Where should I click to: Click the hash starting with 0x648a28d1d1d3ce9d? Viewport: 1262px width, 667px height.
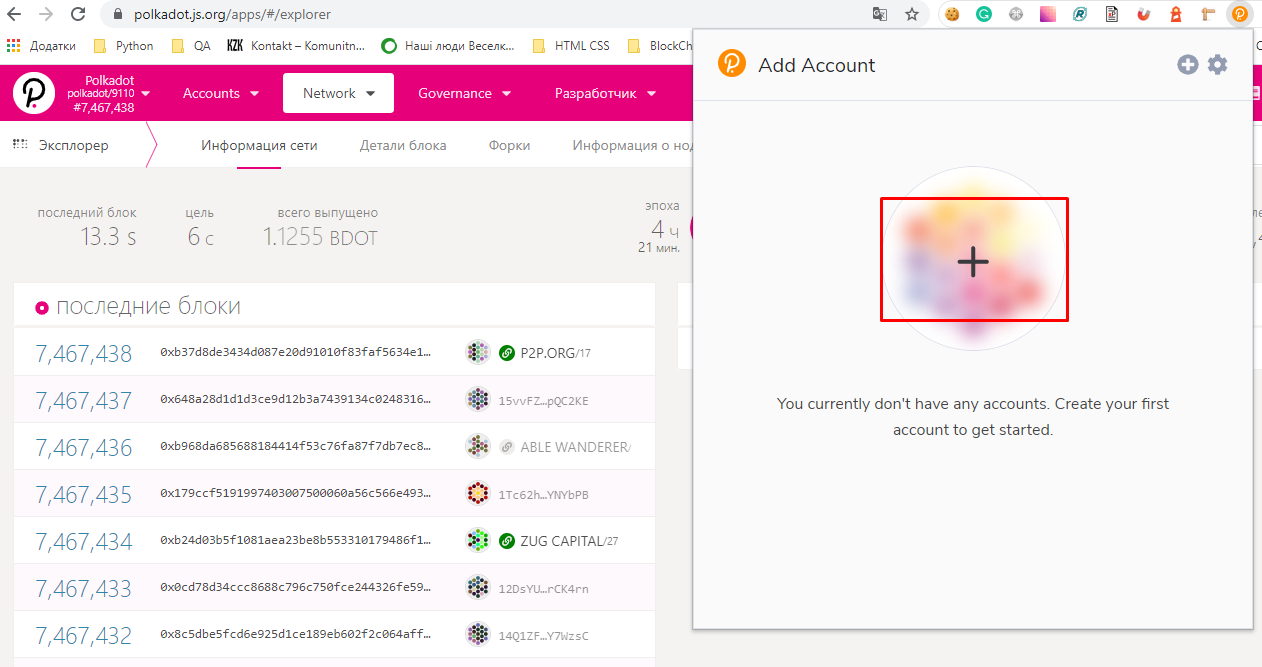click(296, 400)
